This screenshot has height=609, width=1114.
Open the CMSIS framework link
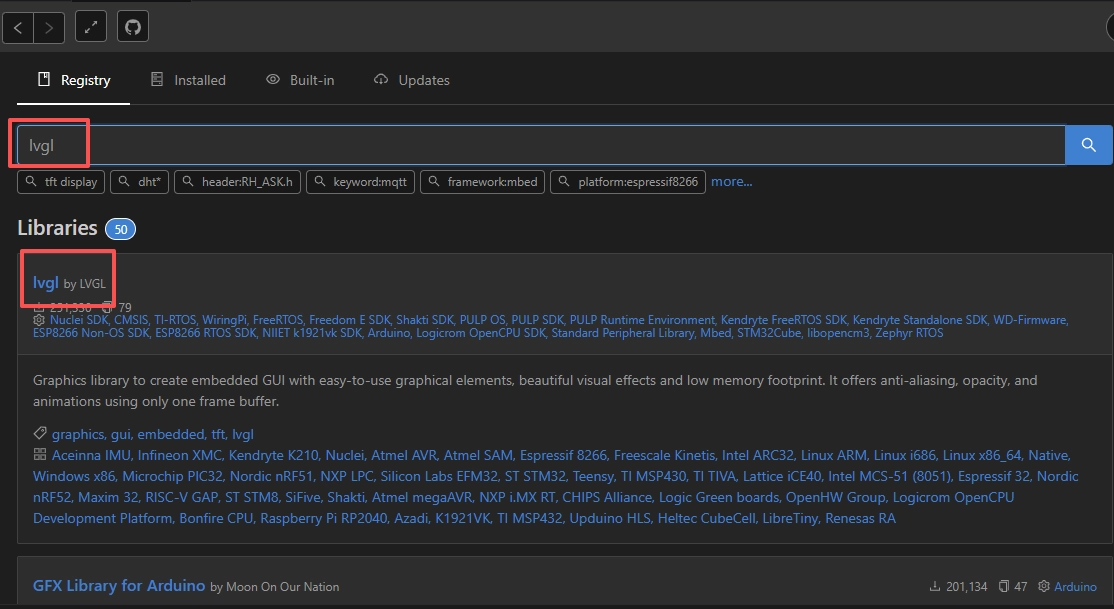[131, 320]
